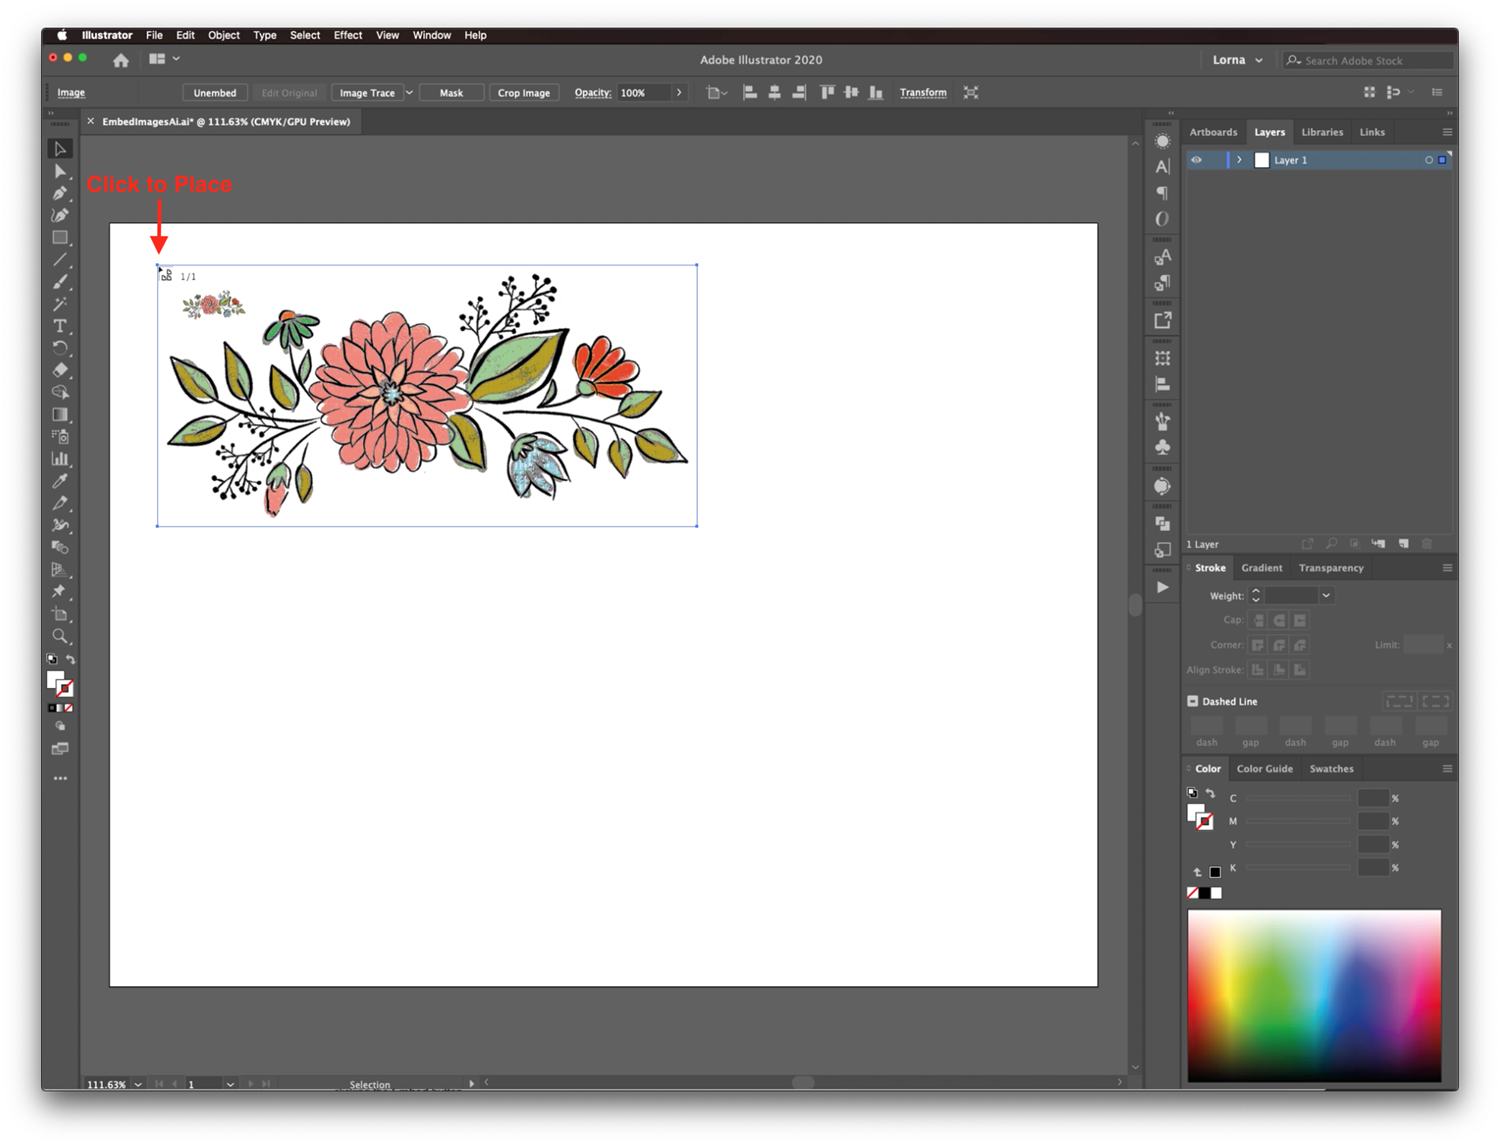
Task: Switch to the Swatches tab
Action: coord(1332,769)
